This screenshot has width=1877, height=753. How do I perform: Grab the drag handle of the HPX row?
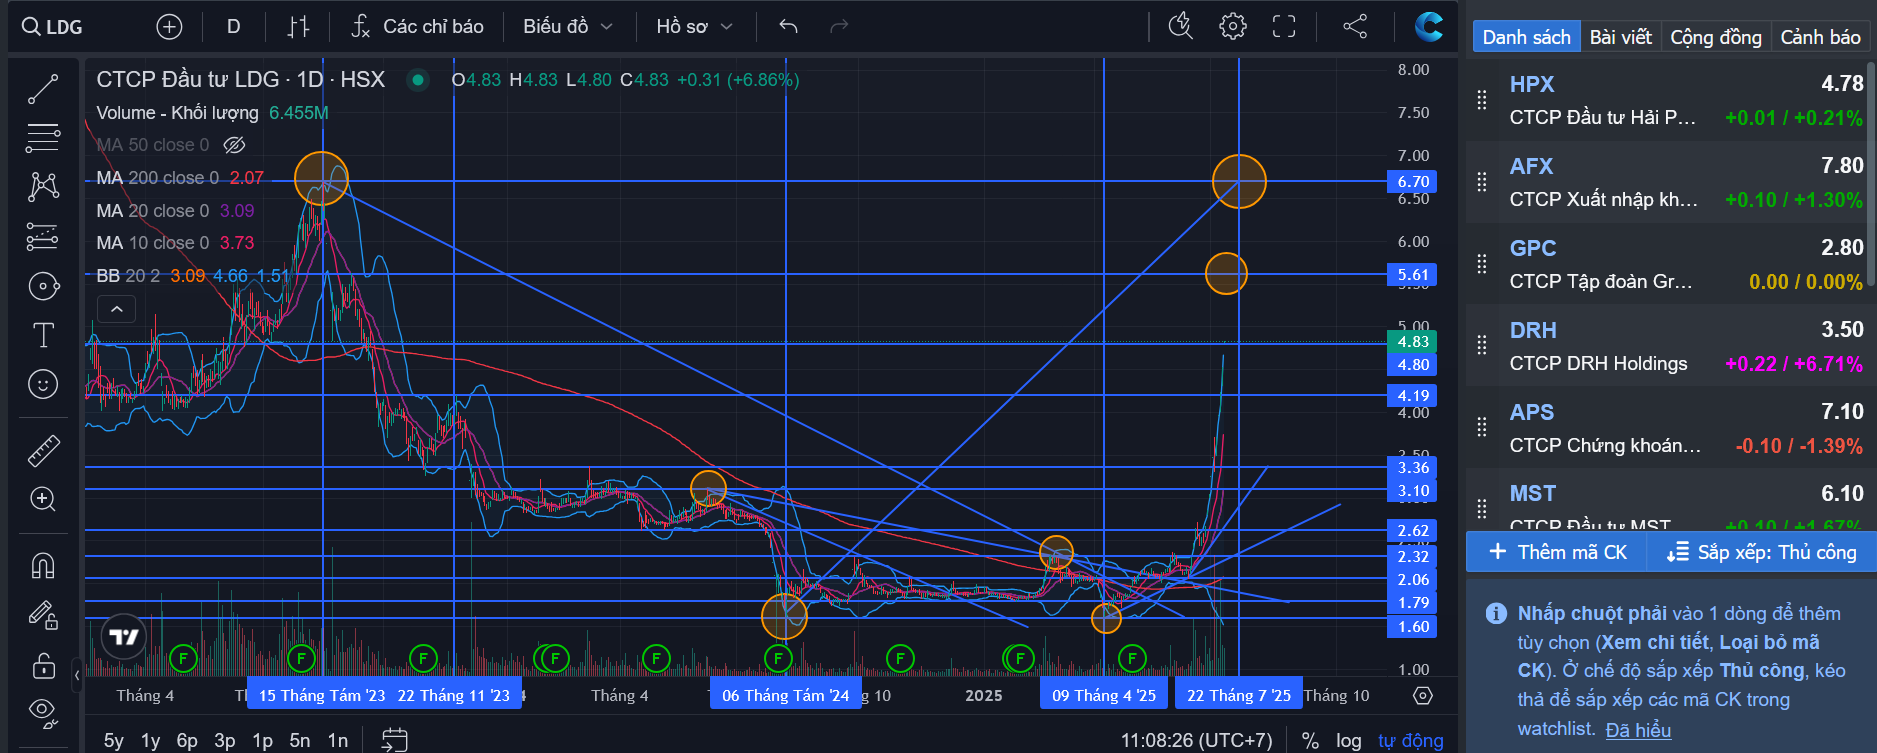1482,100
